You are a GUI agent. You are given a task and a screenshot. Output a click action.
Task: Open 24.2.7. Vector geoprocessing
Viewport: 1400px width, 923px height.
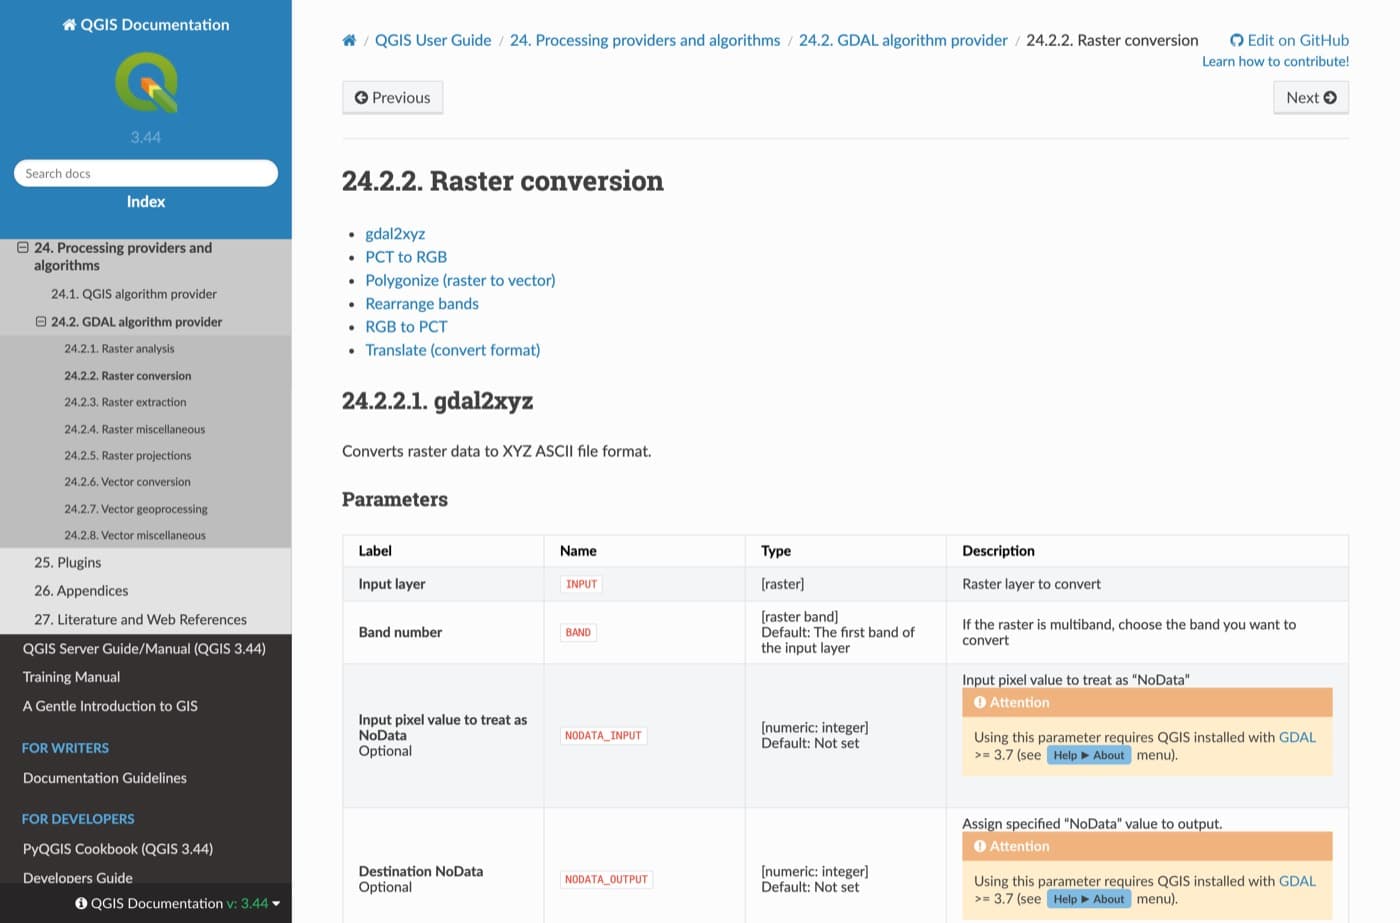(x=136, y=509)
